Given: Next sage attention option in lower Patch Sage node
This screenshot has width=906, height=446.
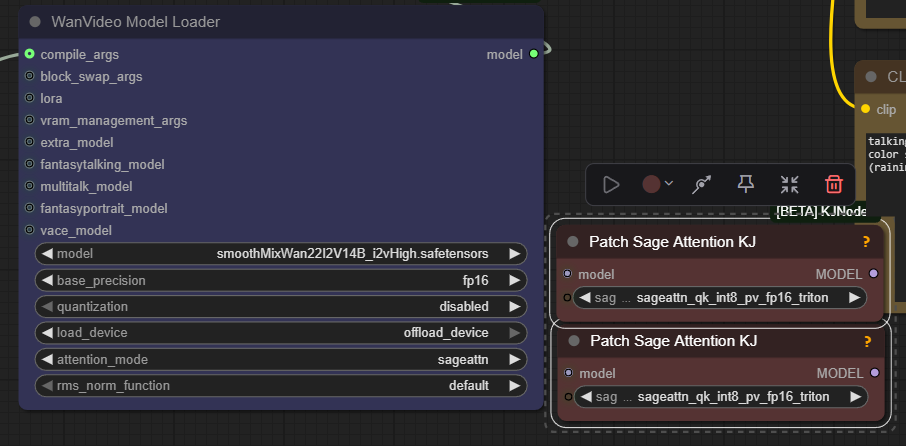Looking at the screenshot, I should [855, 396].
